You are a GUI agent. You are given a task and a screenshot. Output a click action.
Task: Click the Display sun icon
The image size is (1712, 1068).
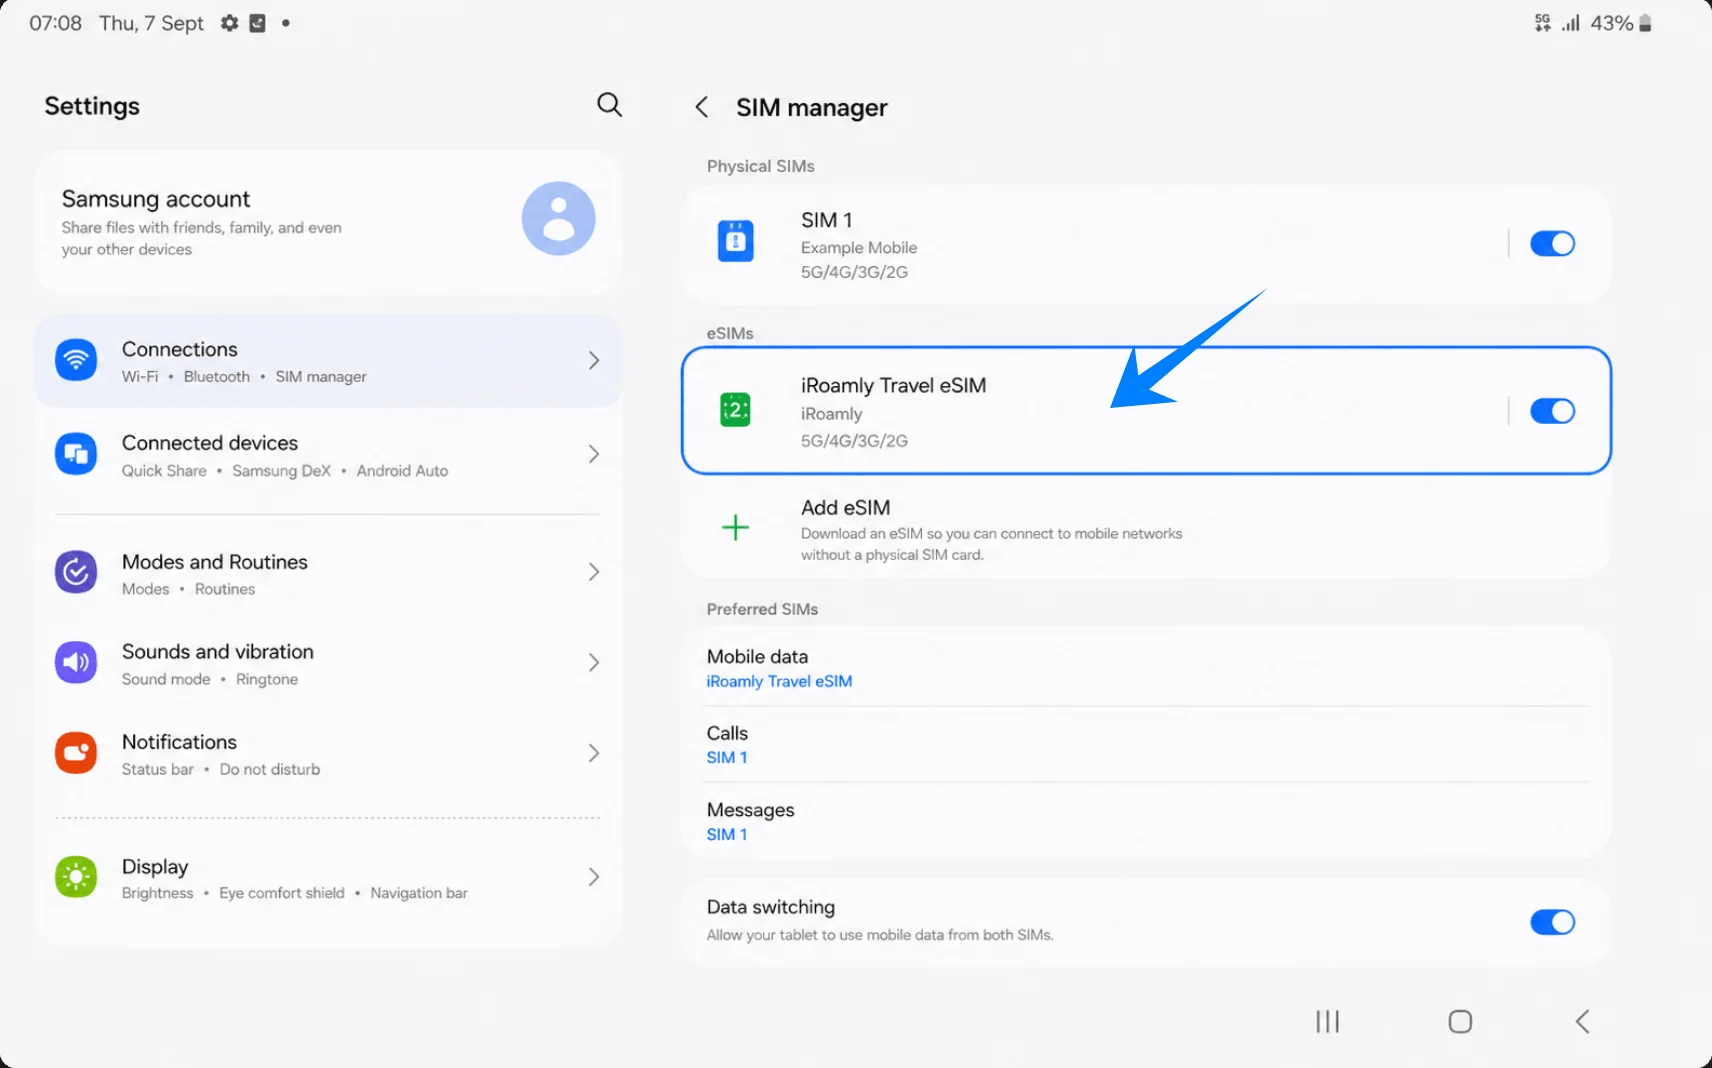pos(76,877)
